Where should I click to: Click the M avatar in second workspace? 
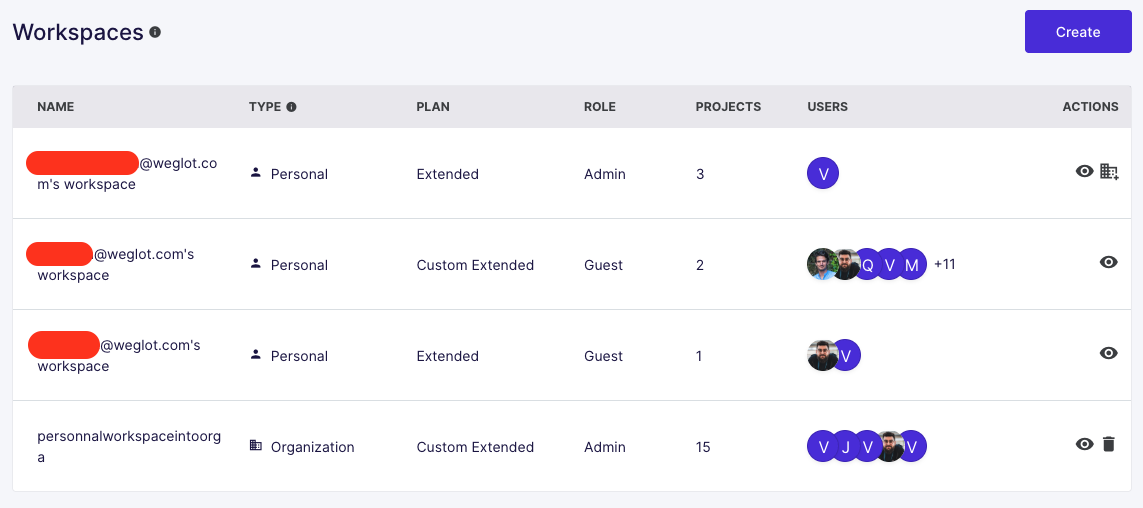point(911,265)
